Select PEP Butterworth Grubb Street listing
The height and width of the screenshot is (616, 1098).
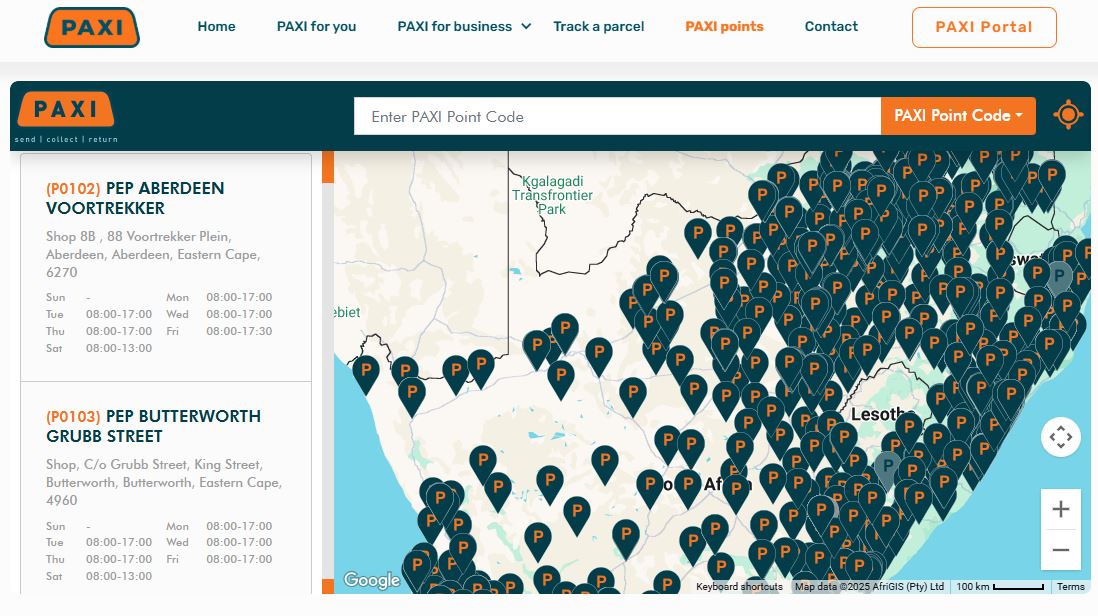coord(153,426)
